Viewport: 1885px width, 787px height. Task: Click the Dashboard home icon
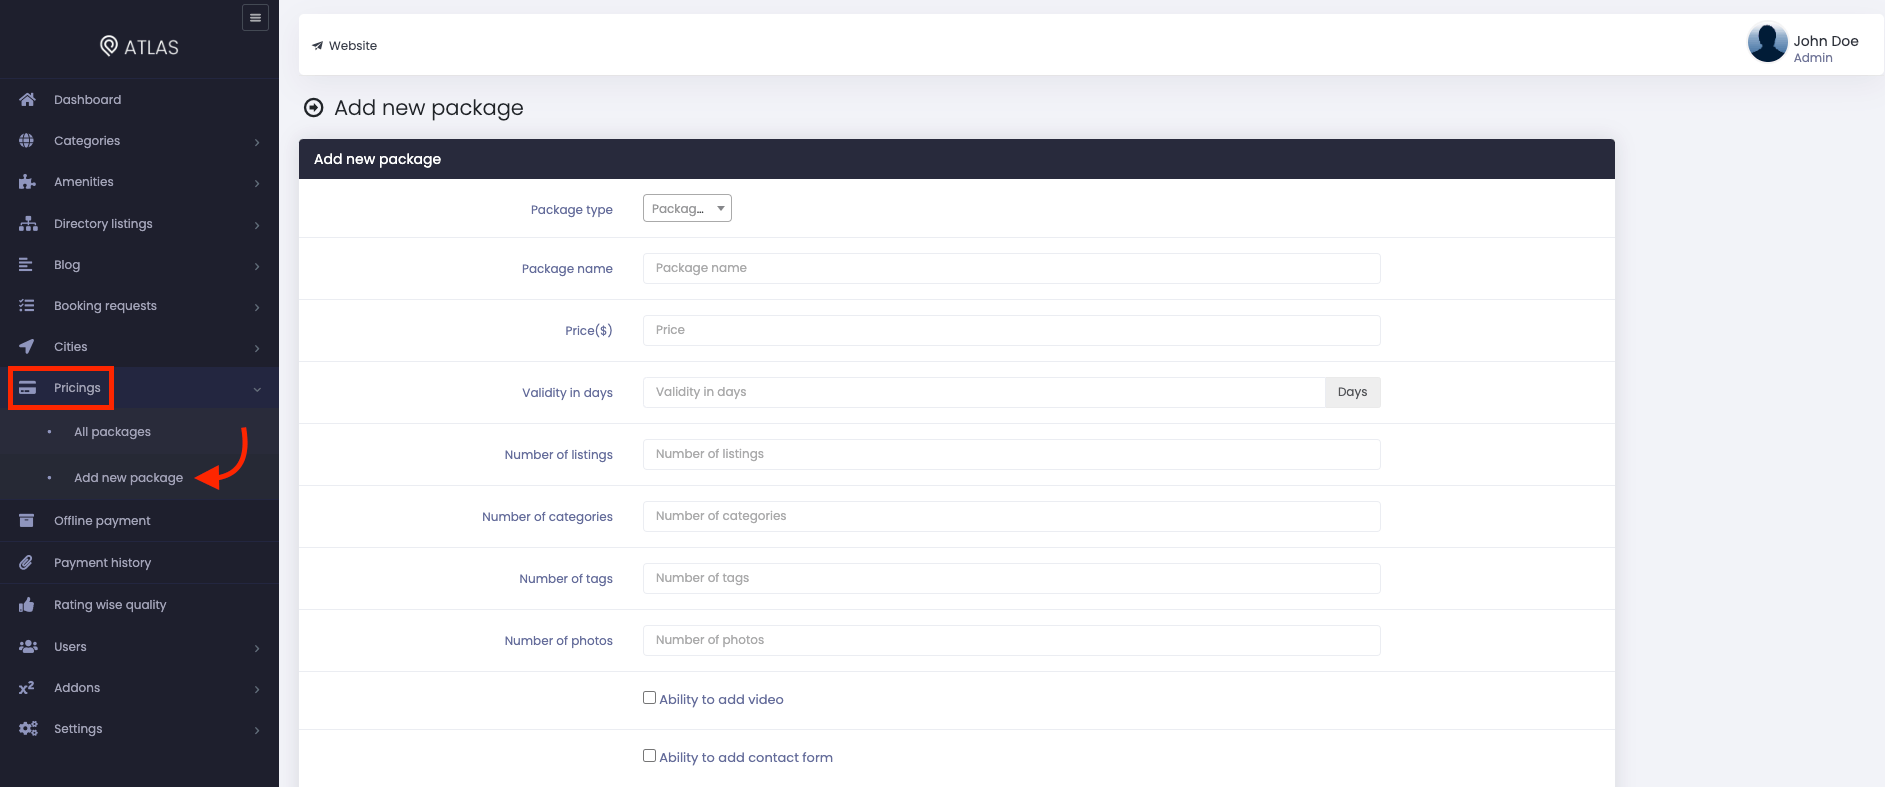(27, 99)
